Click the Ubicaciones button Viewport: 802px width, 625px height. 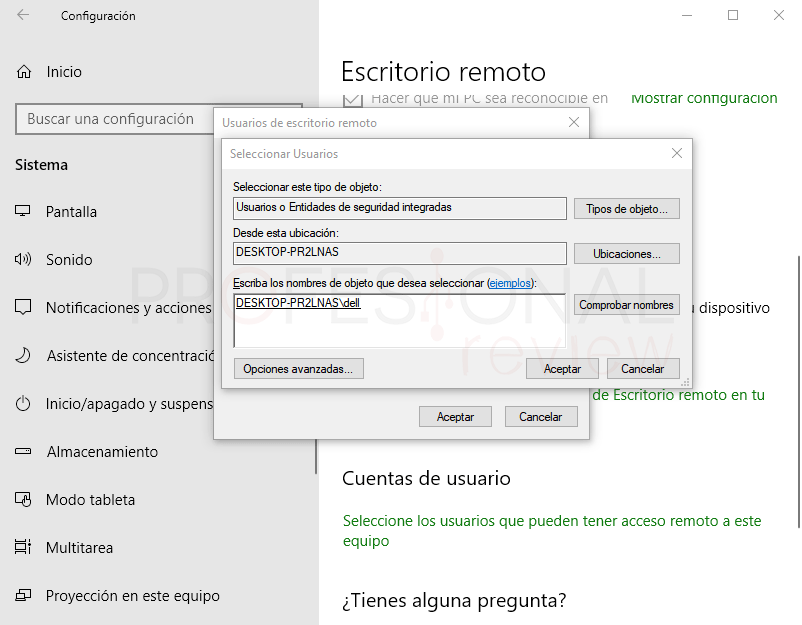(626, 253)
